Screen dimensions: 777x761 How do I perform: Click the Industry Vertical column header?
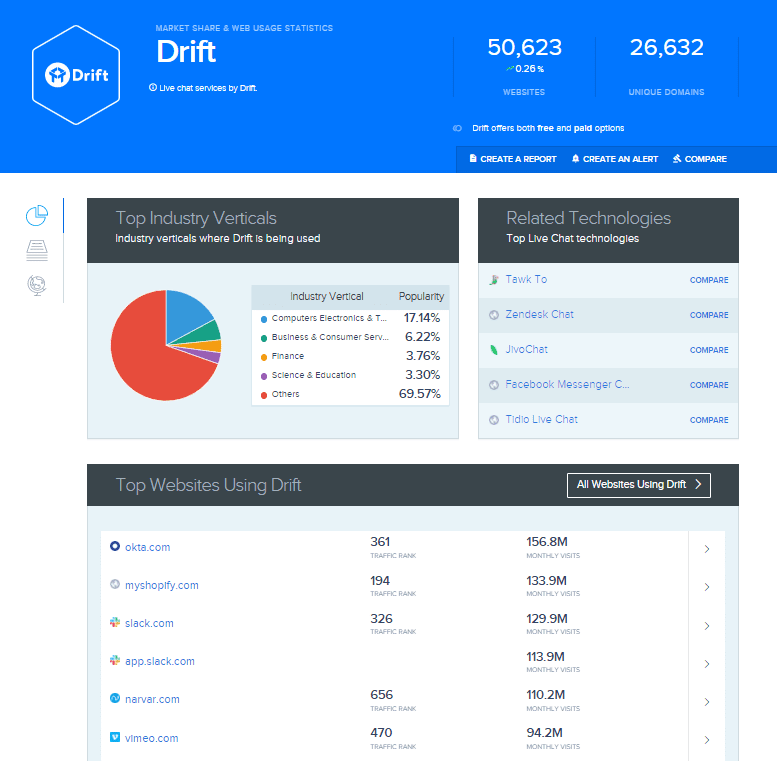(x=327, y=296)
